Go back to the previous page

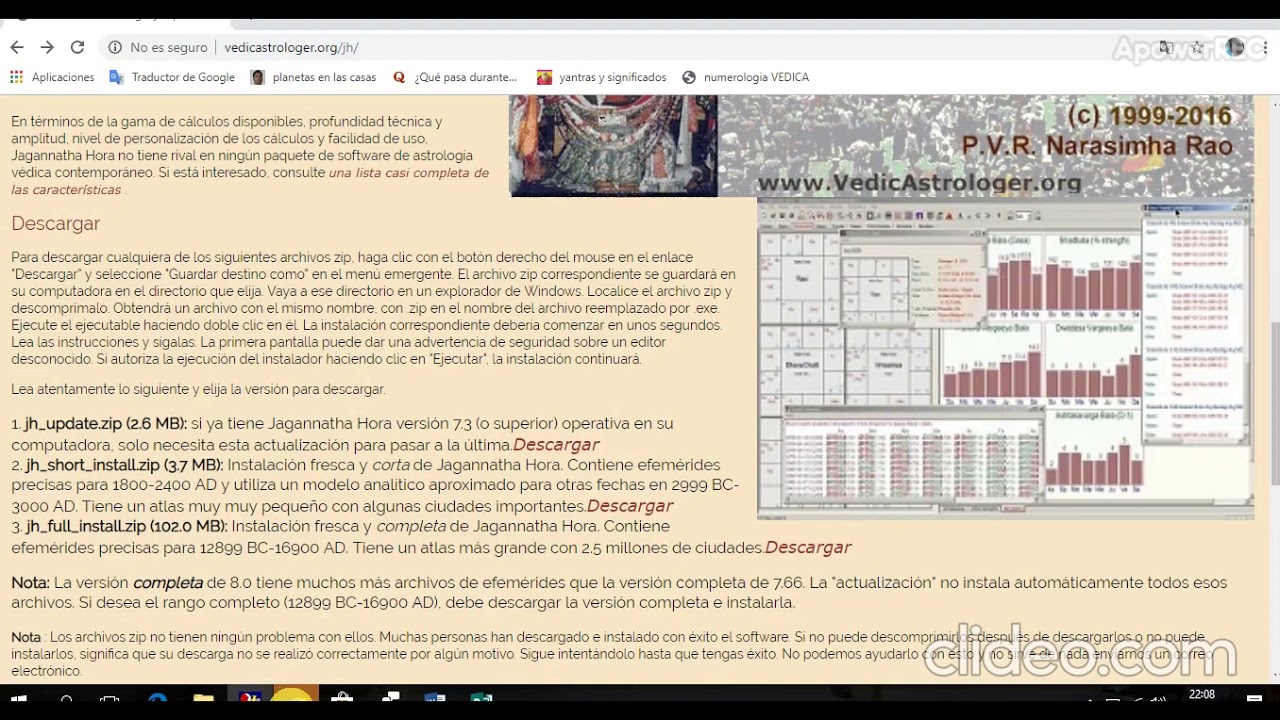click(x=17, y=47)
